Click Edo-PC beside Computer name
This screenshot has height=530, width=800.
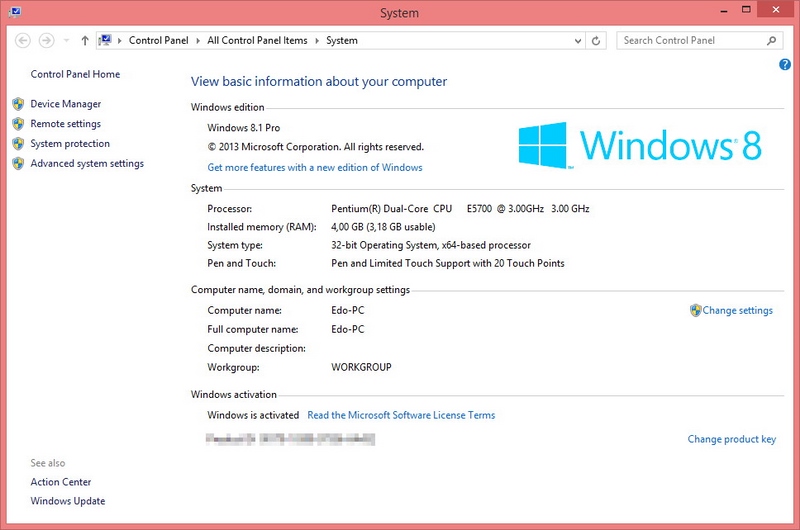click(347, 310)
